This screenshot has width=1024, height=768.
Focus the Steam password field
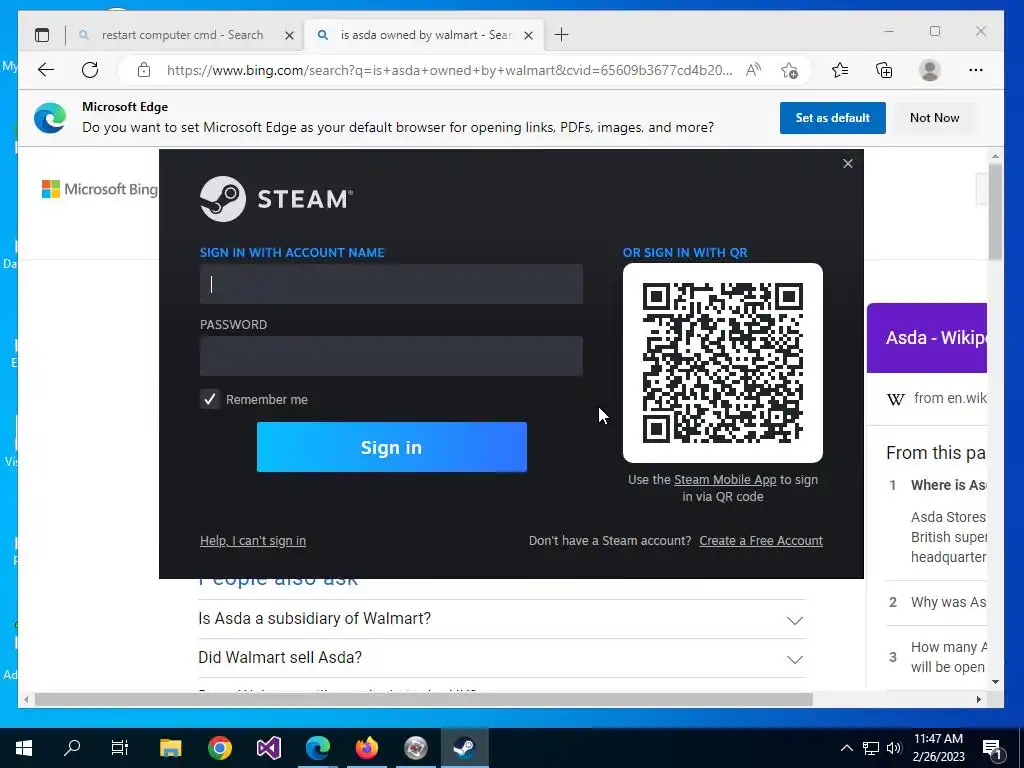pyautogui.click(x=391, y=356)
